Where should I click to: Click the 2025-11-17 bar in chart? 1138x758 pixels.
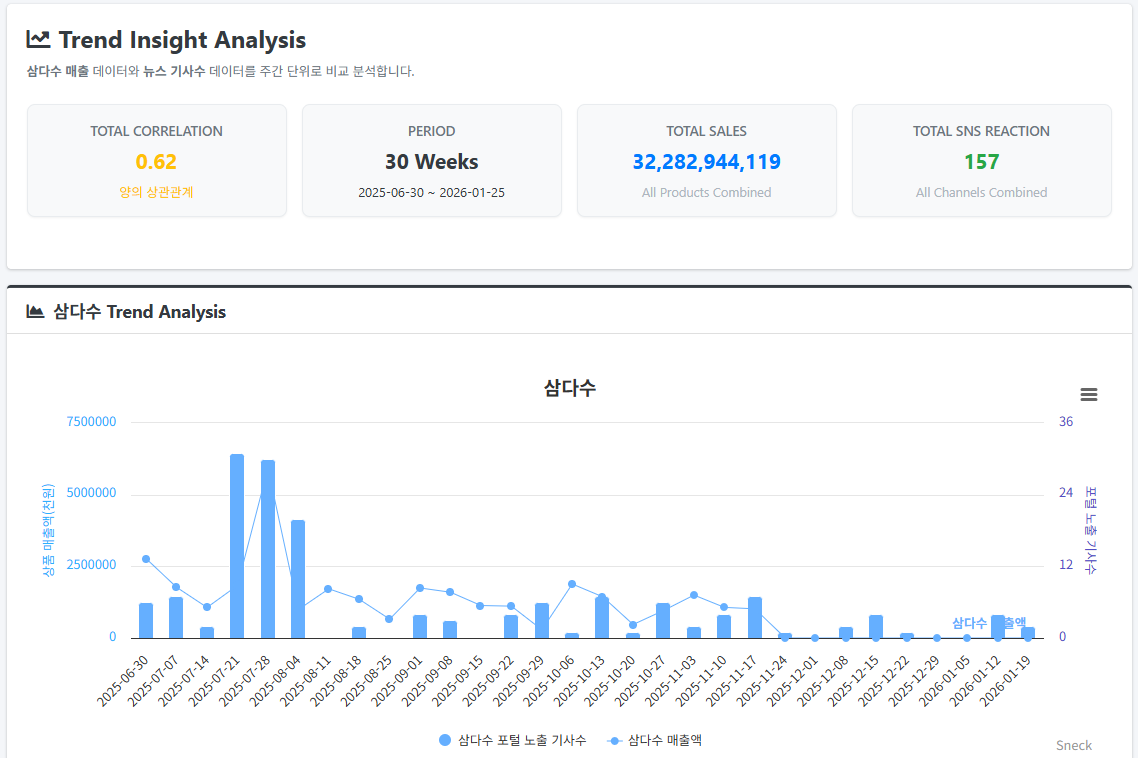point(755,617)
